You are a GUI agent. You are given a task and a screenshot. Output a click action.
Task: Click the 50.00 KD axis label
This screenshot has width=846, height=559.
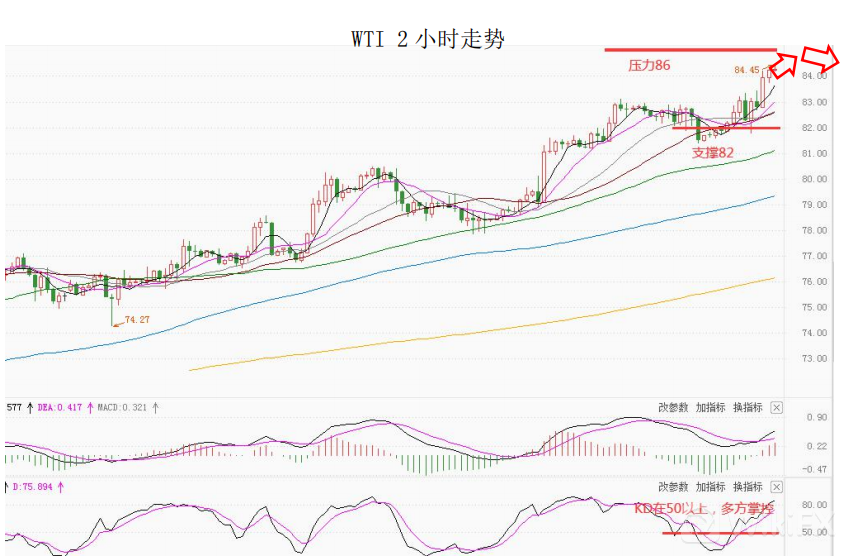[x=814, y=533]
